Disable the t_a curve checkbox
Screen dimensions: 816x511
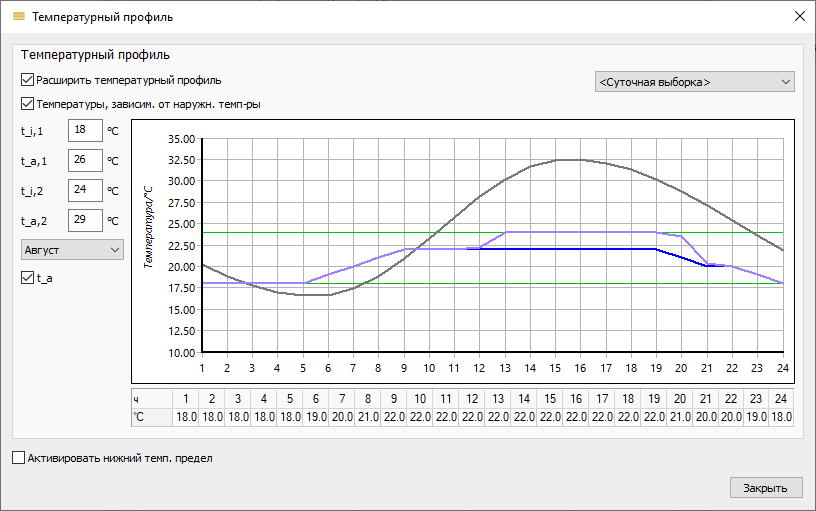pos(27,278)
